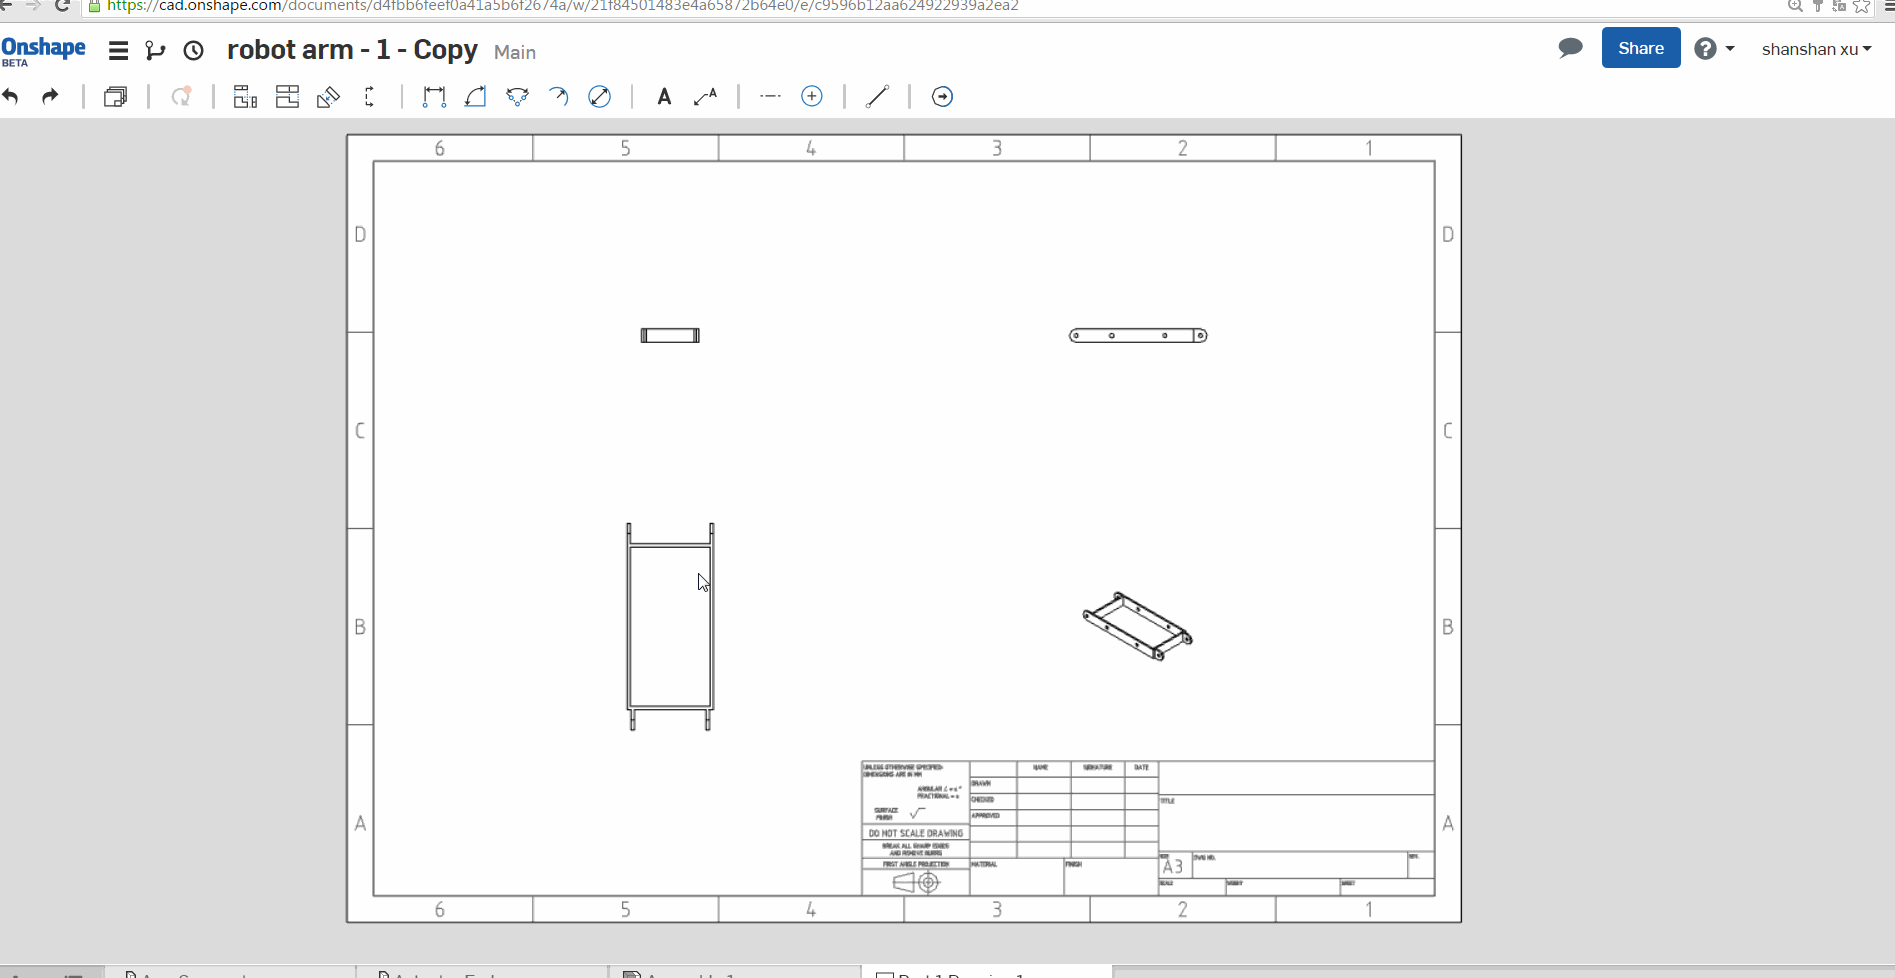Click the Share button

1640,47
